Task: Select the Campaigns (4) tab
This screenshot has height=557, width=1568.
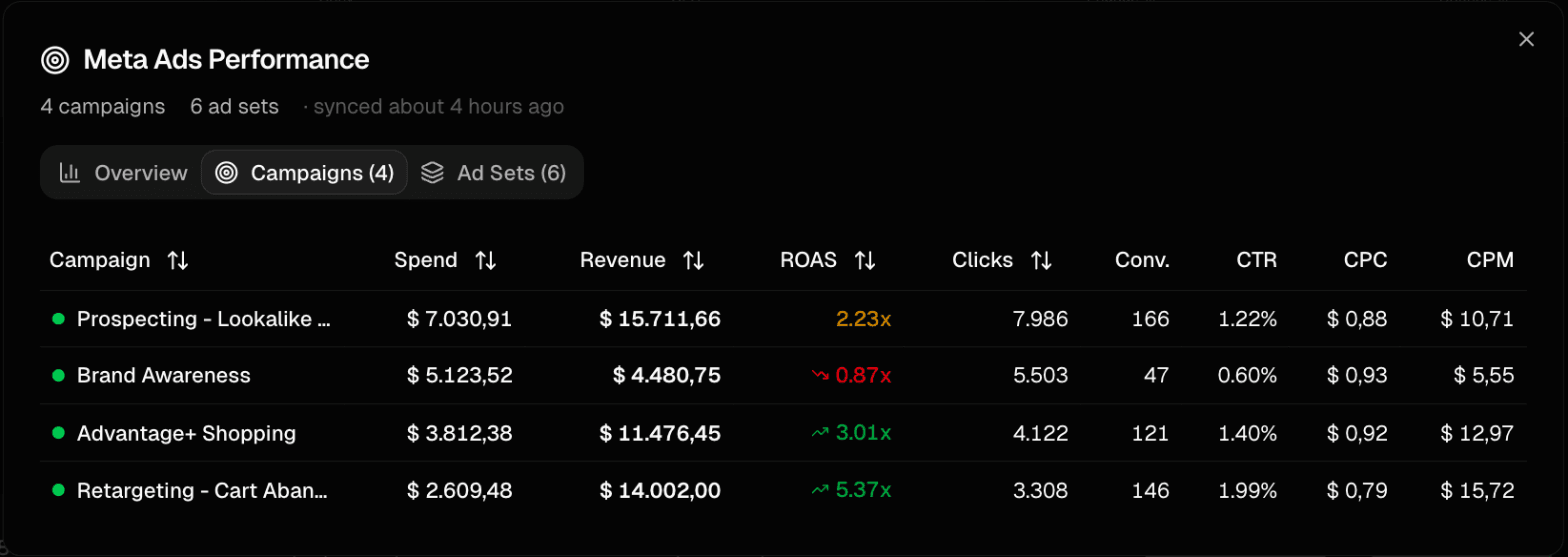Action: pyautogui.click(x=304, y=173)
